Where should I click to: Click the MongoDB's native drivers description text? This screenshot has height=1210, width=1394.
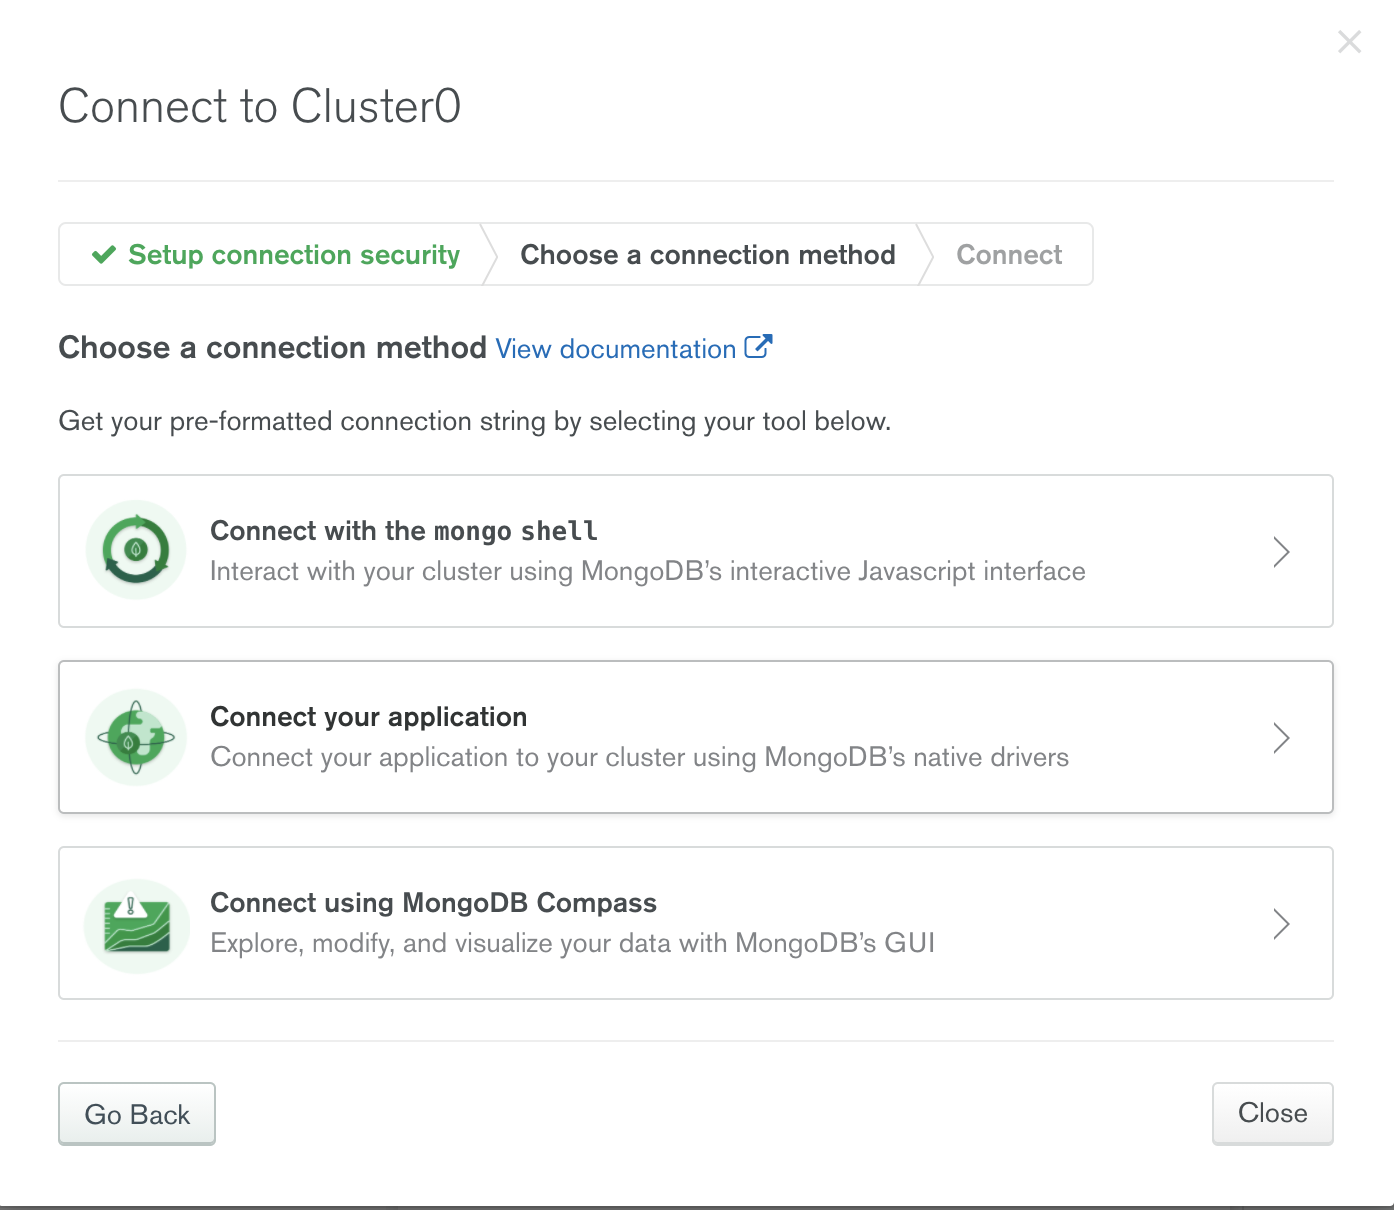(640, 757)
